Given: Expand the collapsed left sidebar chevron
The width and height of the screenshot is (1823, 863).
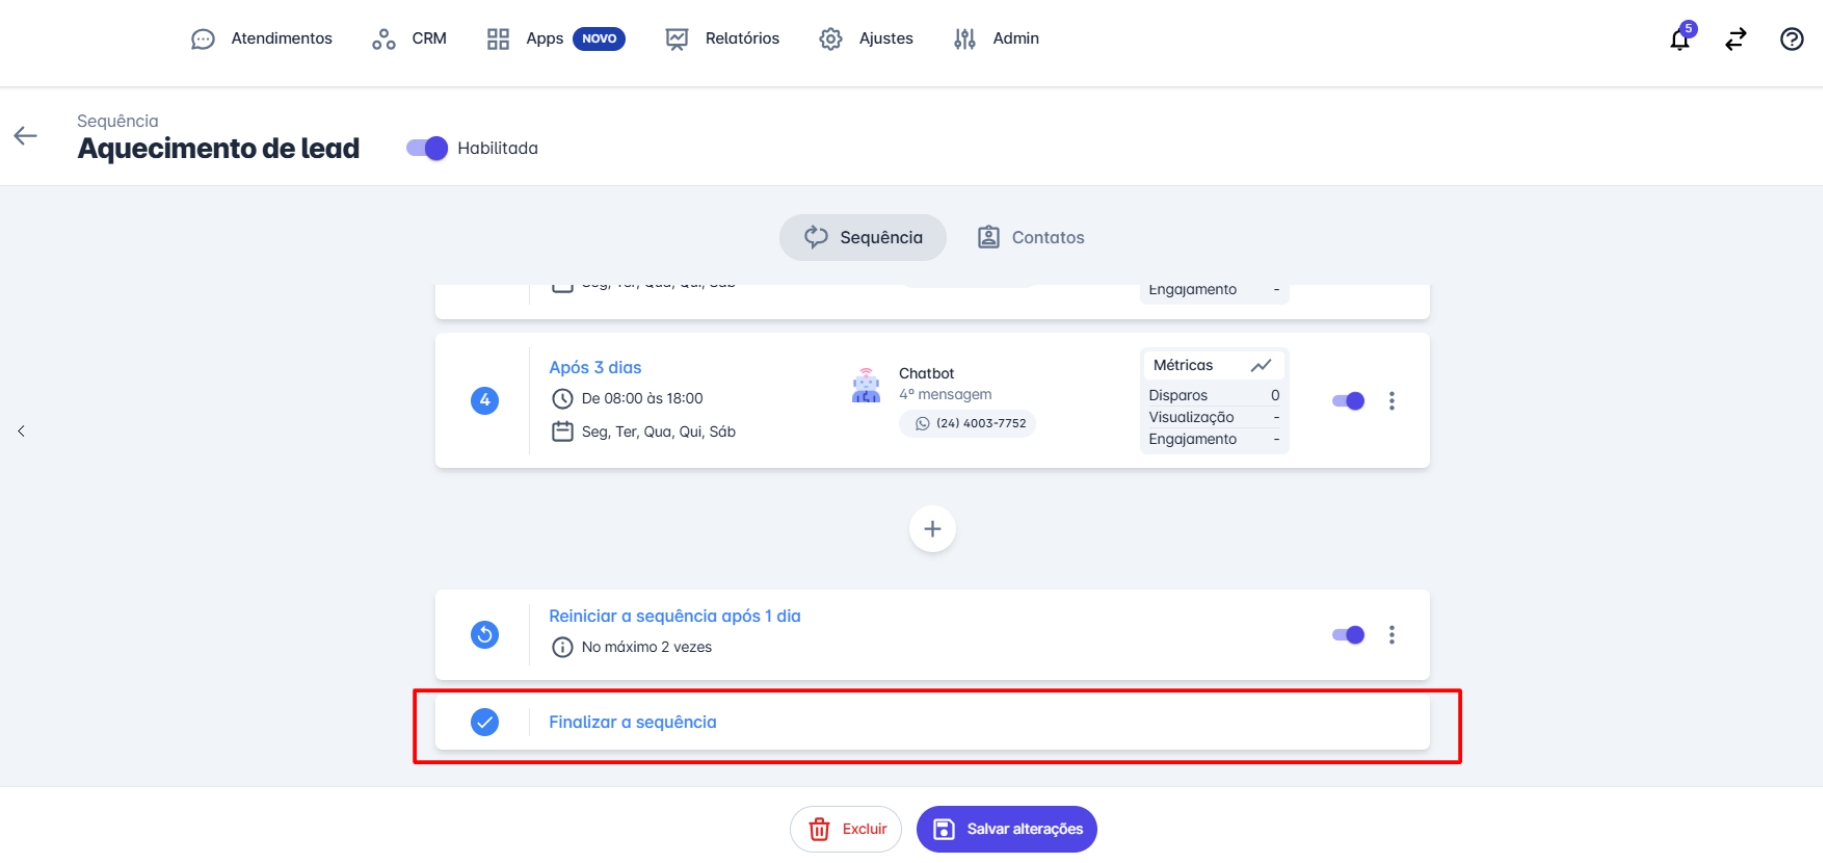Looking at the screenshot, I should pyautogui.click(x=21, y=431).
